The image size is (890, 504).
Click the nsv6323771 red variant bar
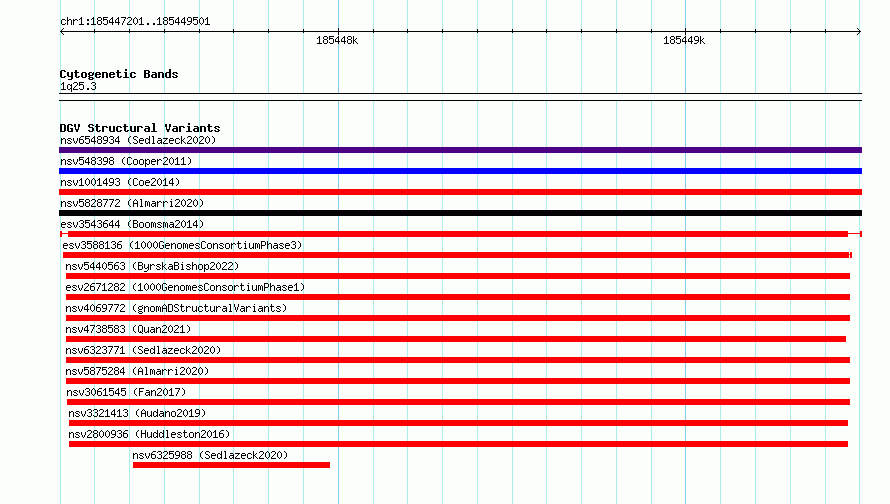(x=457, y=360)
